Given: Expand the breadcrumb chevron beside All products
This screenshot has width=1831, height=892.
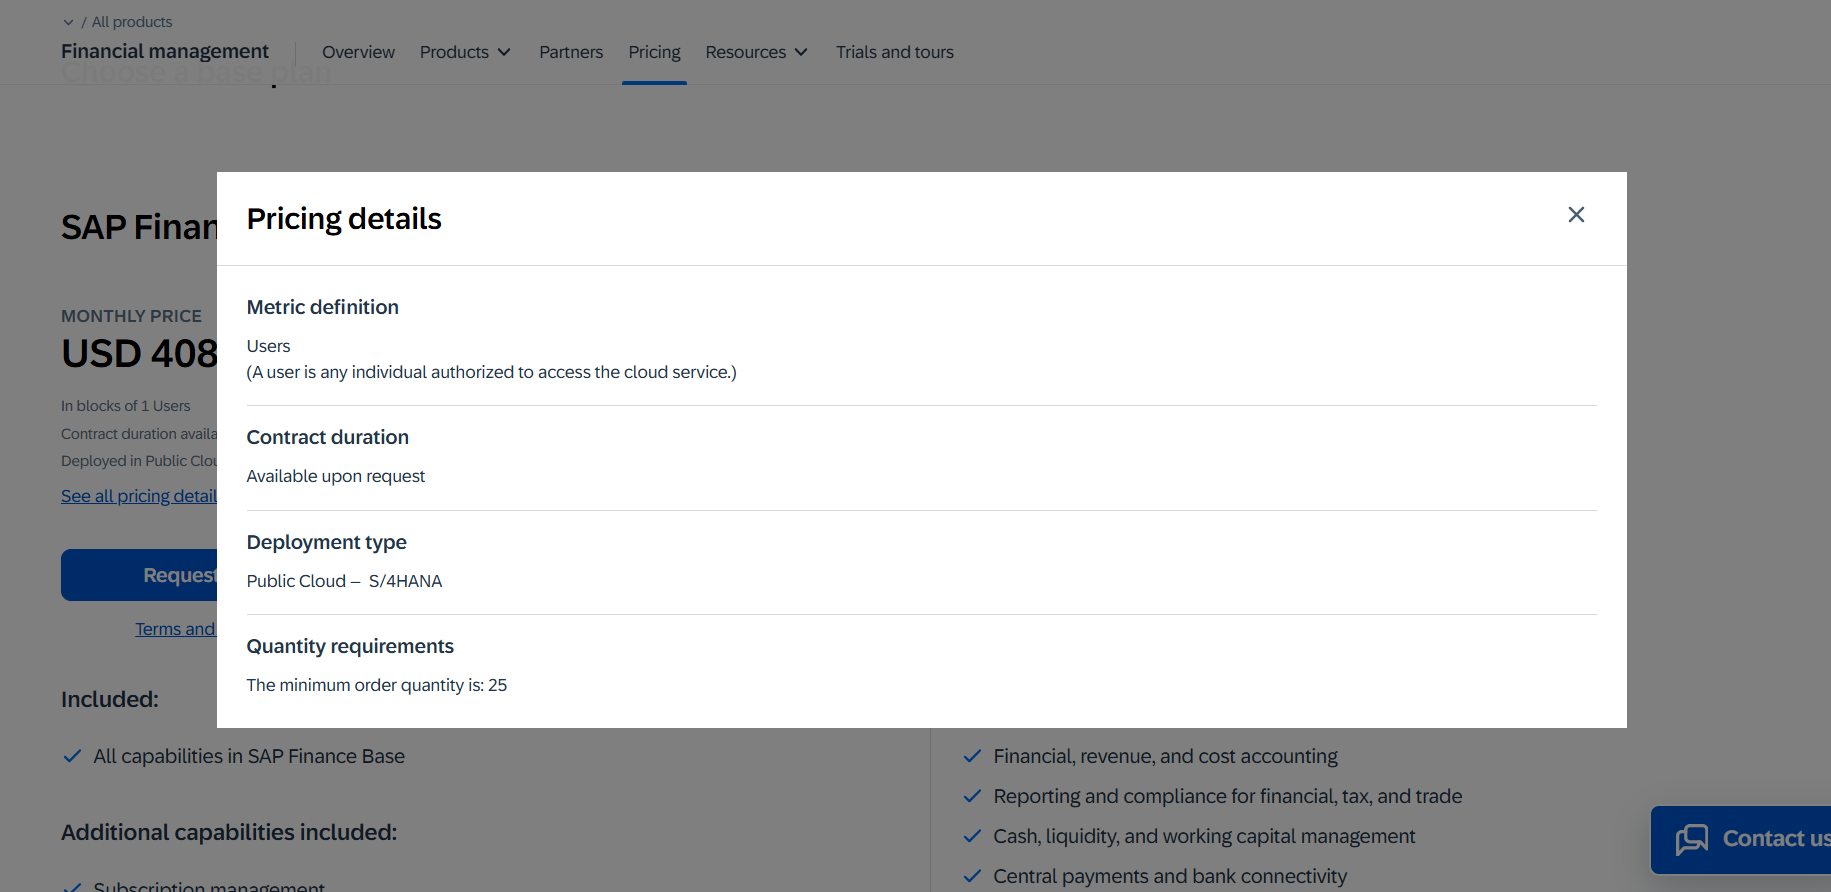Looking at the screenshot, I should click(x=68, y=22).
